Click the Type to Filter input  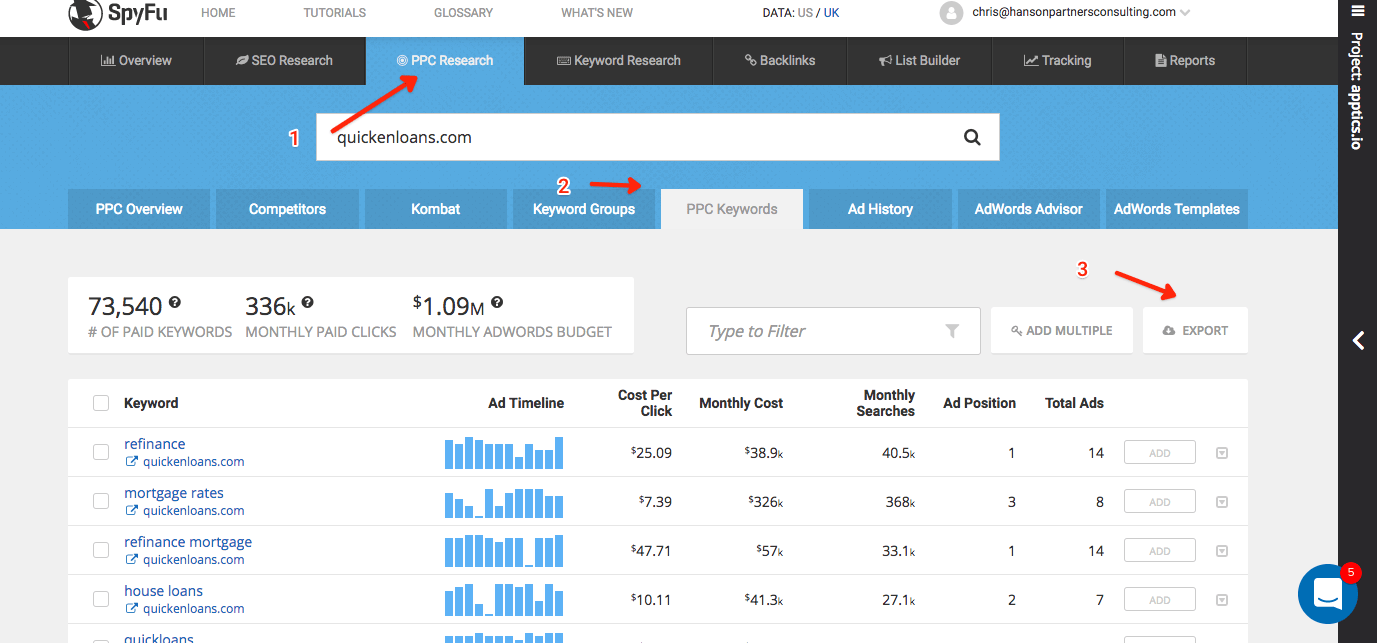tap(833, 331)
